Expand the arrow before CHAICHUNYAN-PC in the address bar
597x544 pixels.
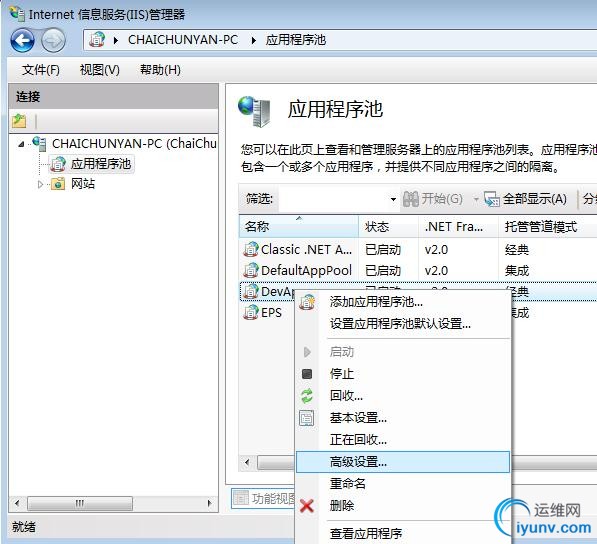[x=116, y=40]
